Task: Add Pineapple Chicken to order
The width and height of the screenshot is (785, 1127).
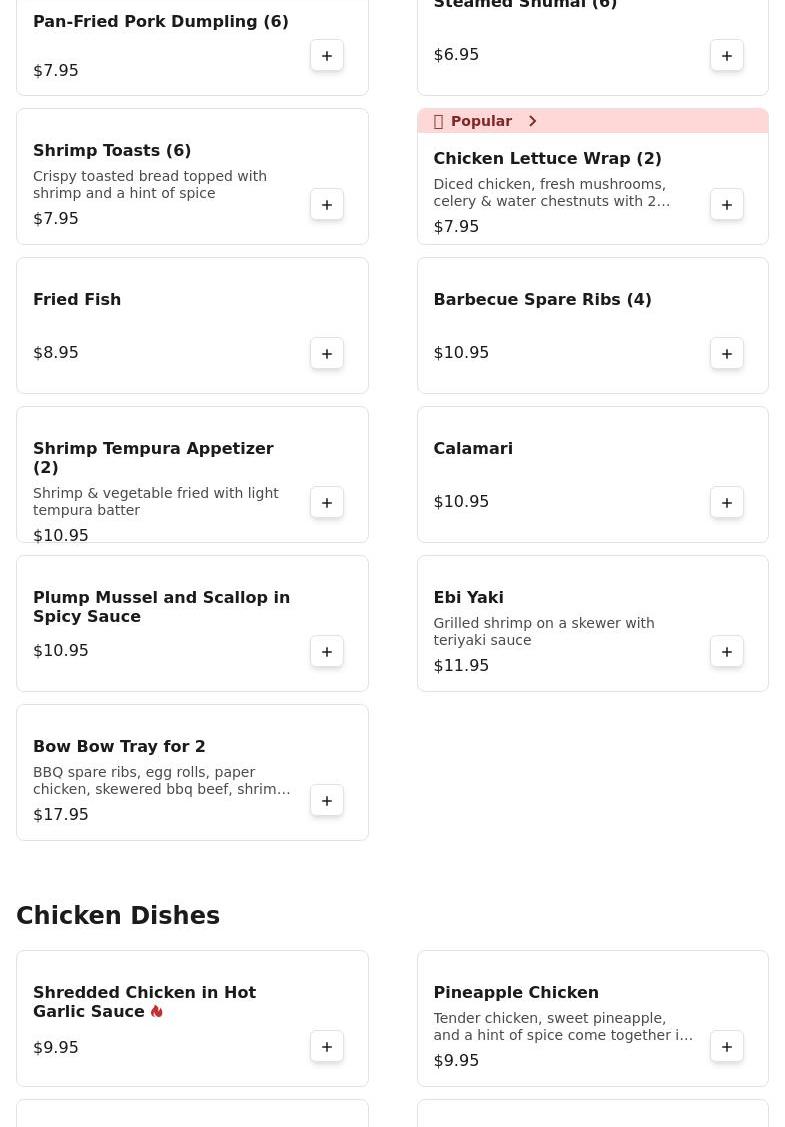Action: pos(727,1047)
